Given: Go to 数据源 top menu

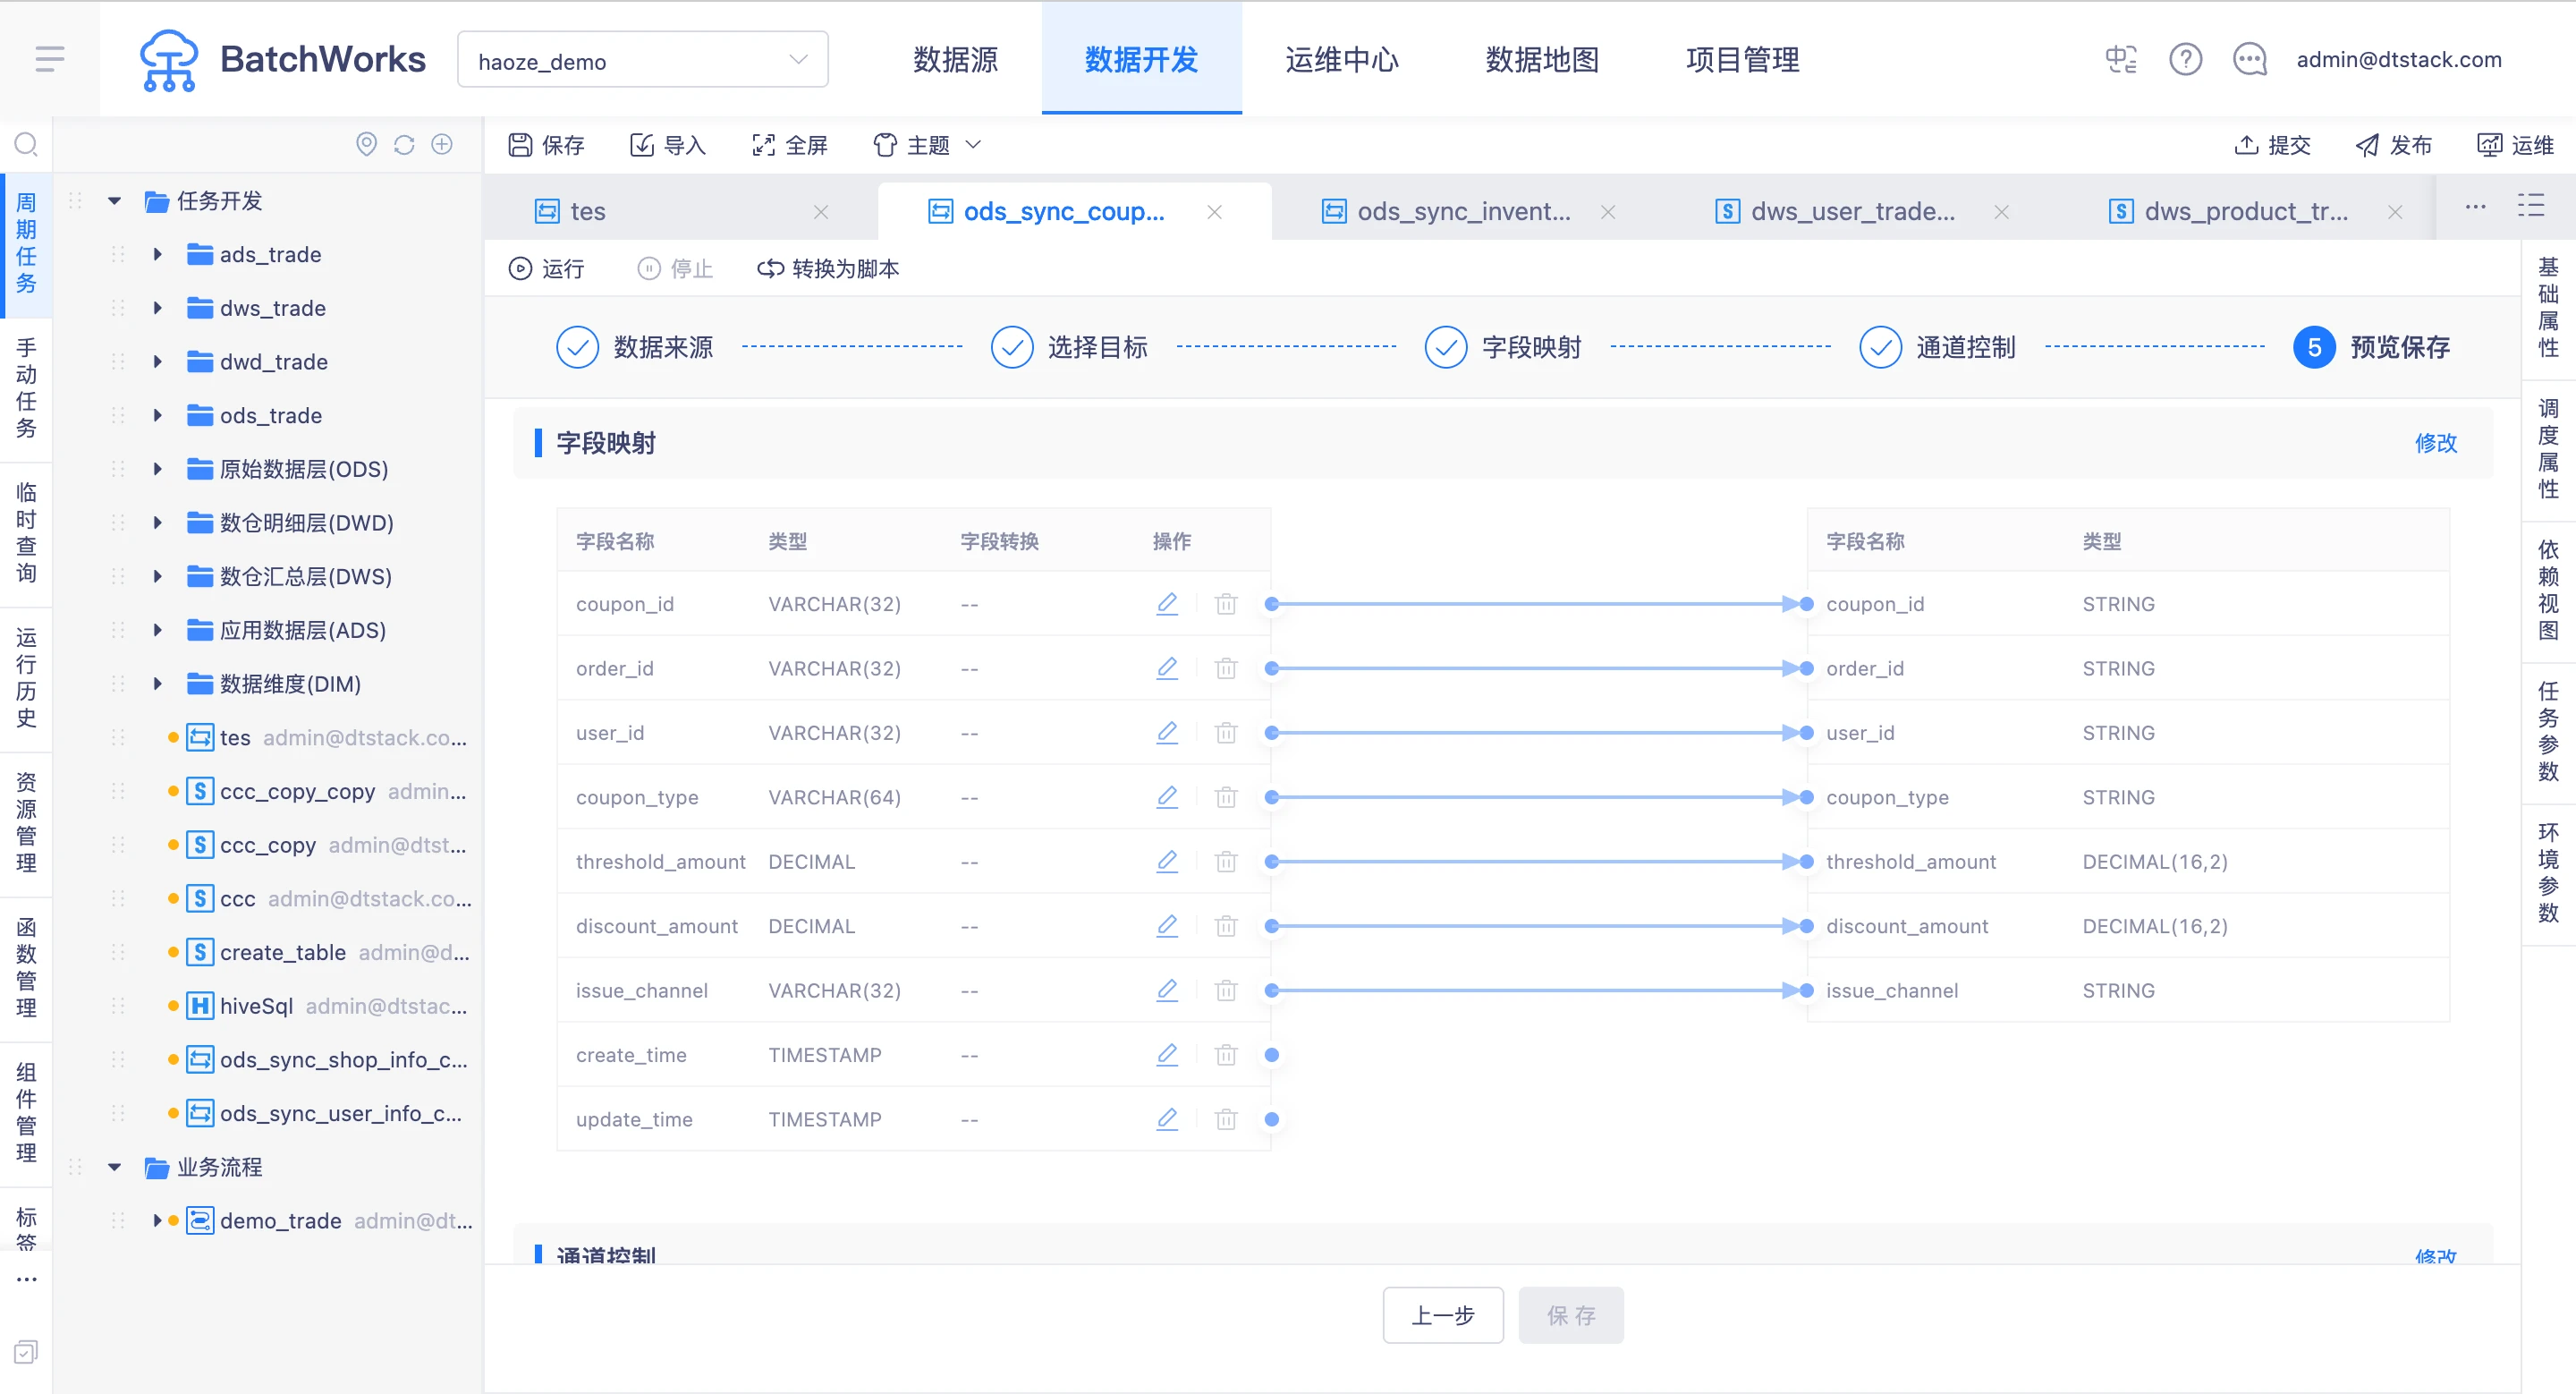Looking at the screenshot, I should pos(955,60).
